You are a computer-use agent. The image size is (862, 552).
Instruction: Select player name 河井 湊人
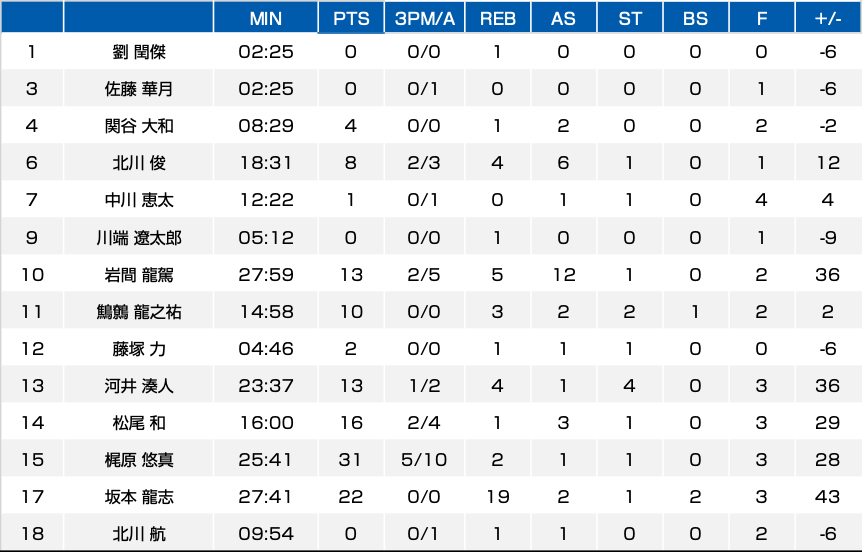(x=139, y=385)
